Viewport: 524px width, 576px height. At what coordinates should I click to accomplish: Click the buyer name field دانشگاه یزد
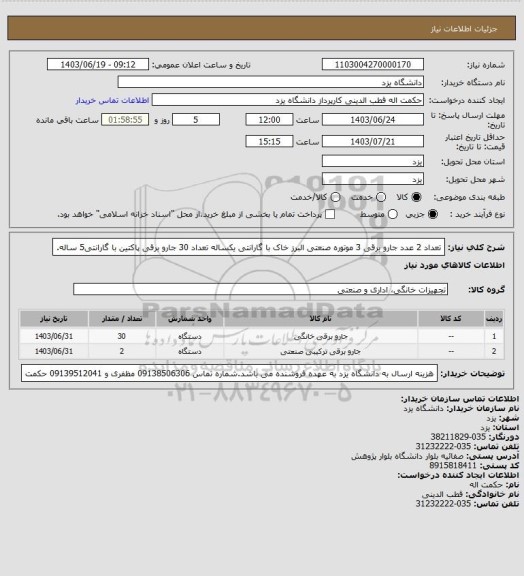click(x=270, y=82)
